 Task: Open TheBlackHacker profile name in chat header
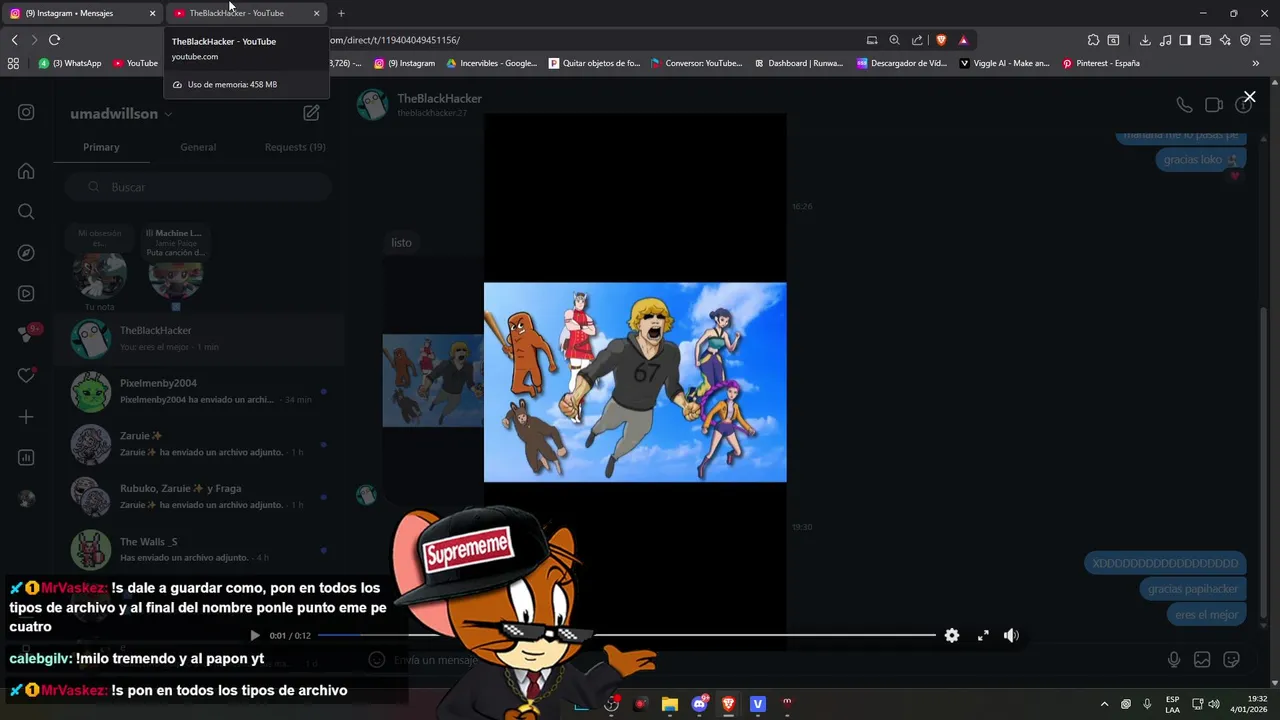tap(439, 98)
